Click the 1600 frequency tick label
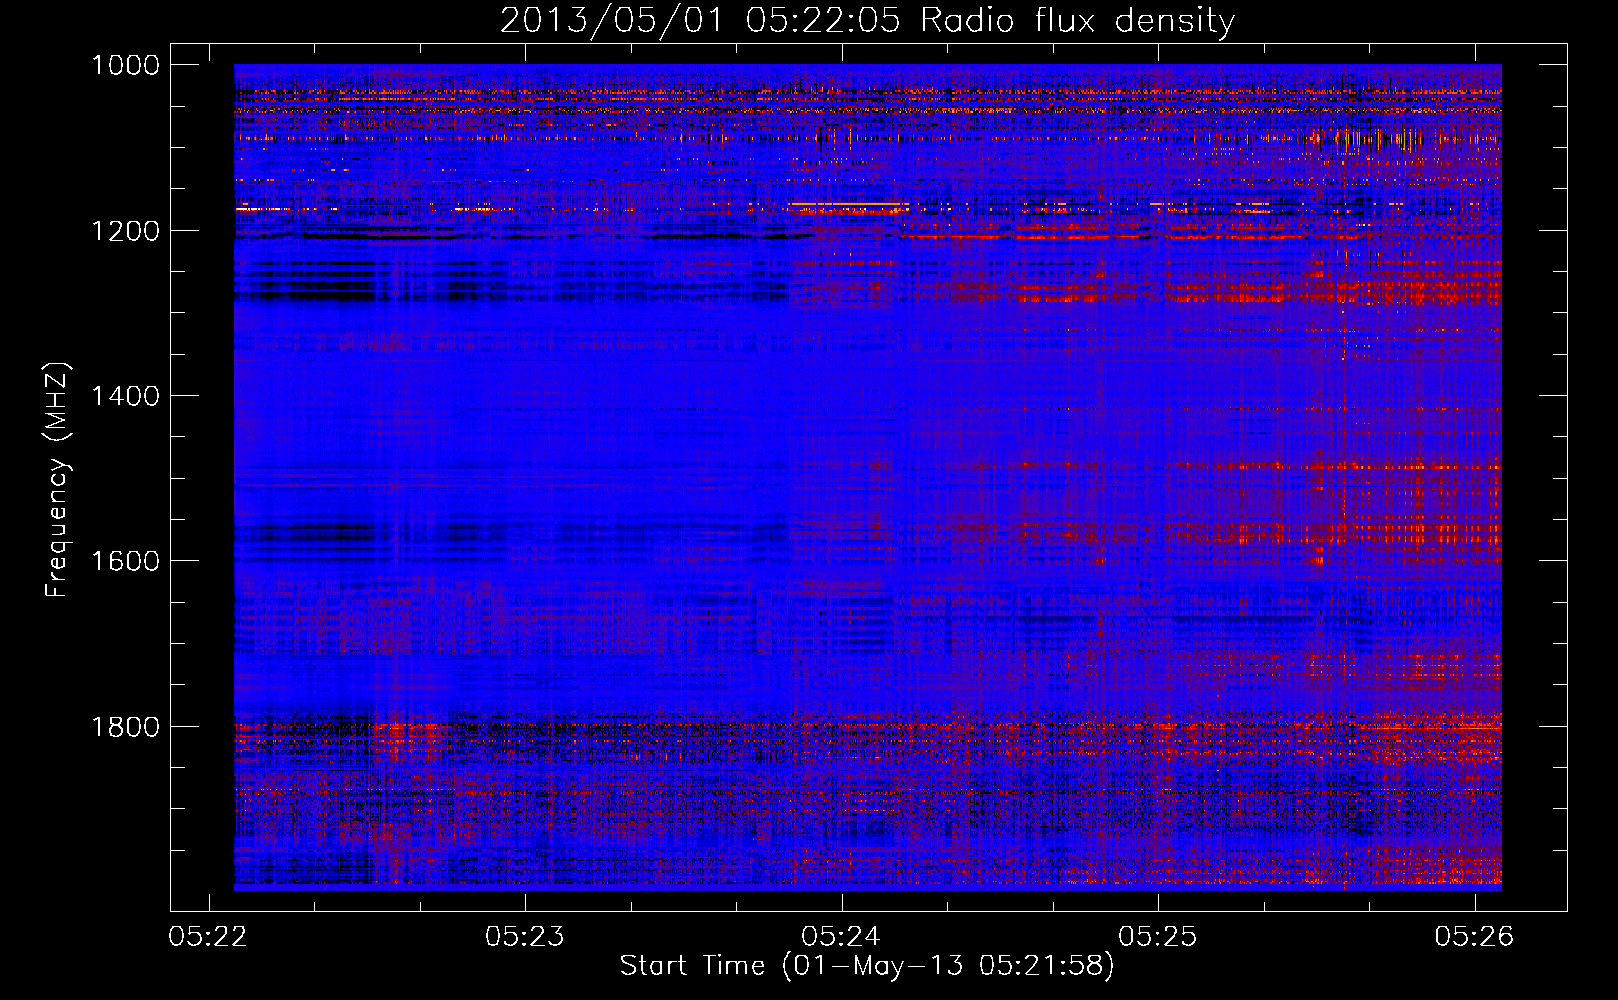Image resolution: width=1618 pixels, height=1000 pixels. point(126,561)
